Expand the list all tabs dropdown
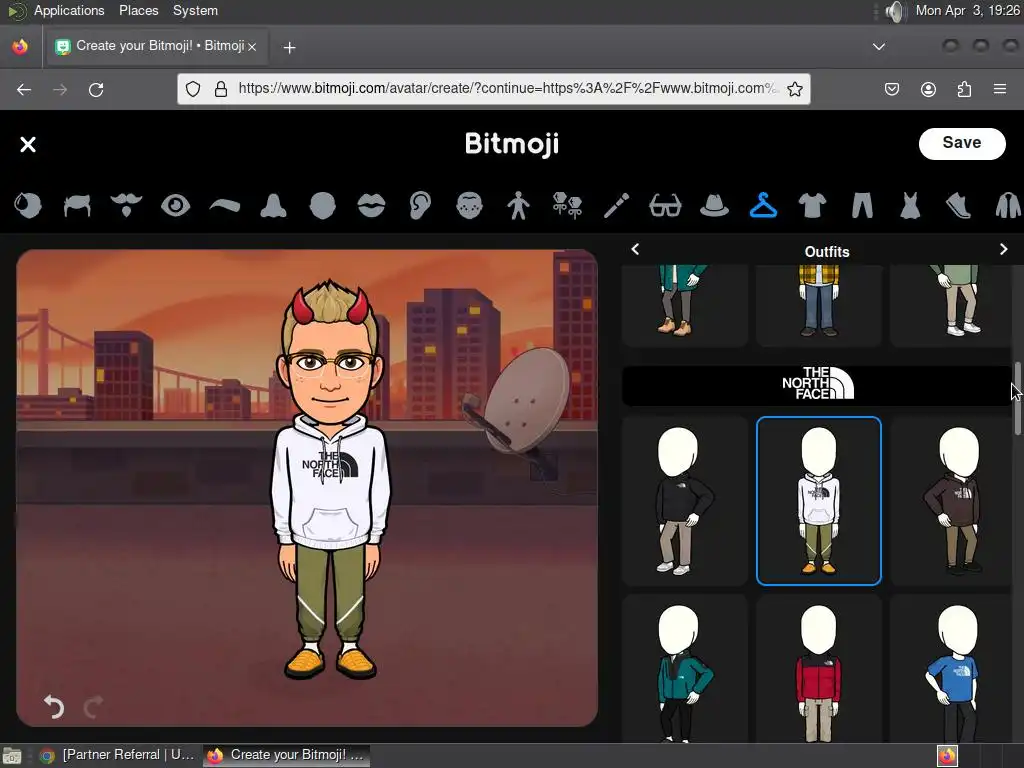 (879, 46)
